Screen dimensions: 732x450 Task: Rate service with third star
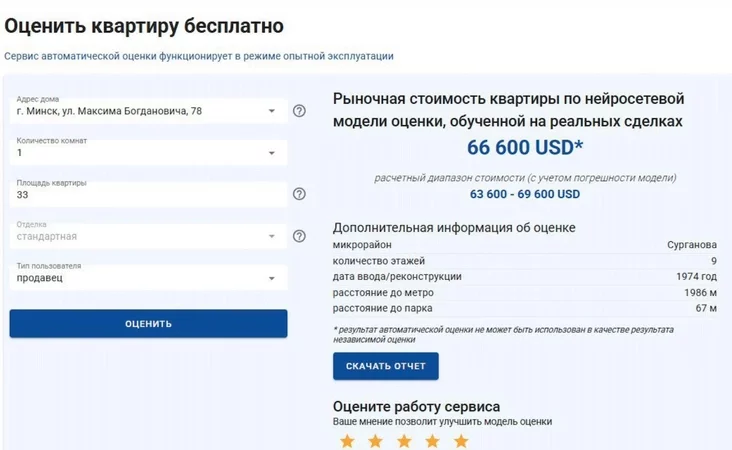[404, 440]
